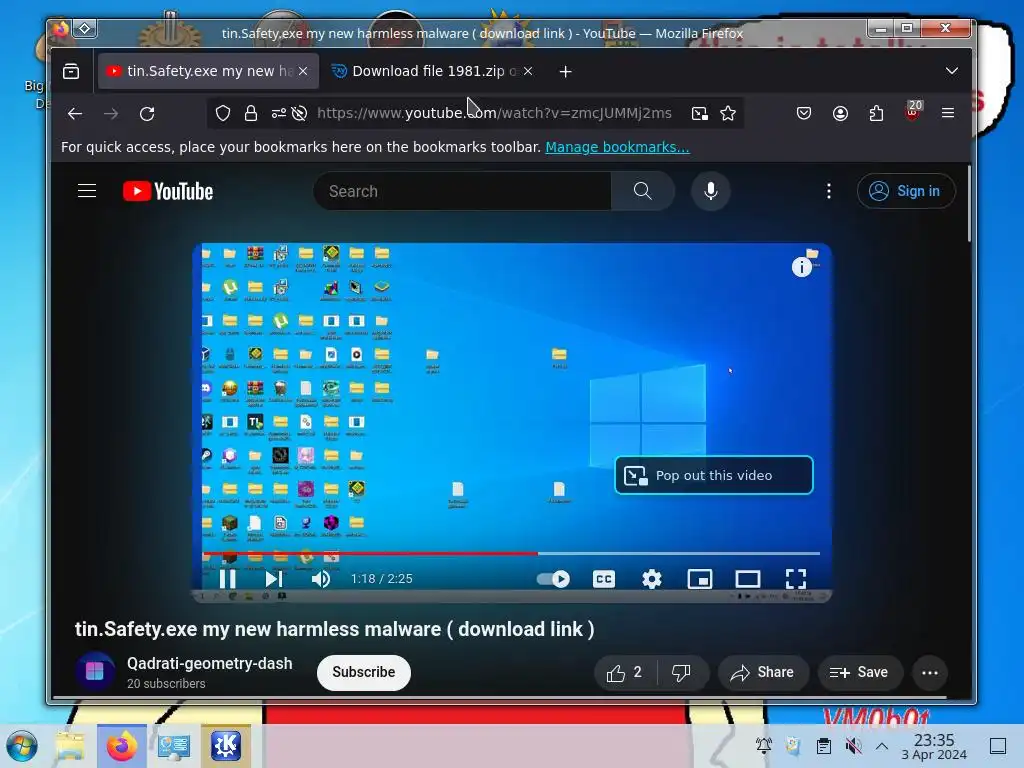The height and width of the screenshot is (768, 1024).
Task: Open tracking protection shield icon
Action: tap(223, 114)
